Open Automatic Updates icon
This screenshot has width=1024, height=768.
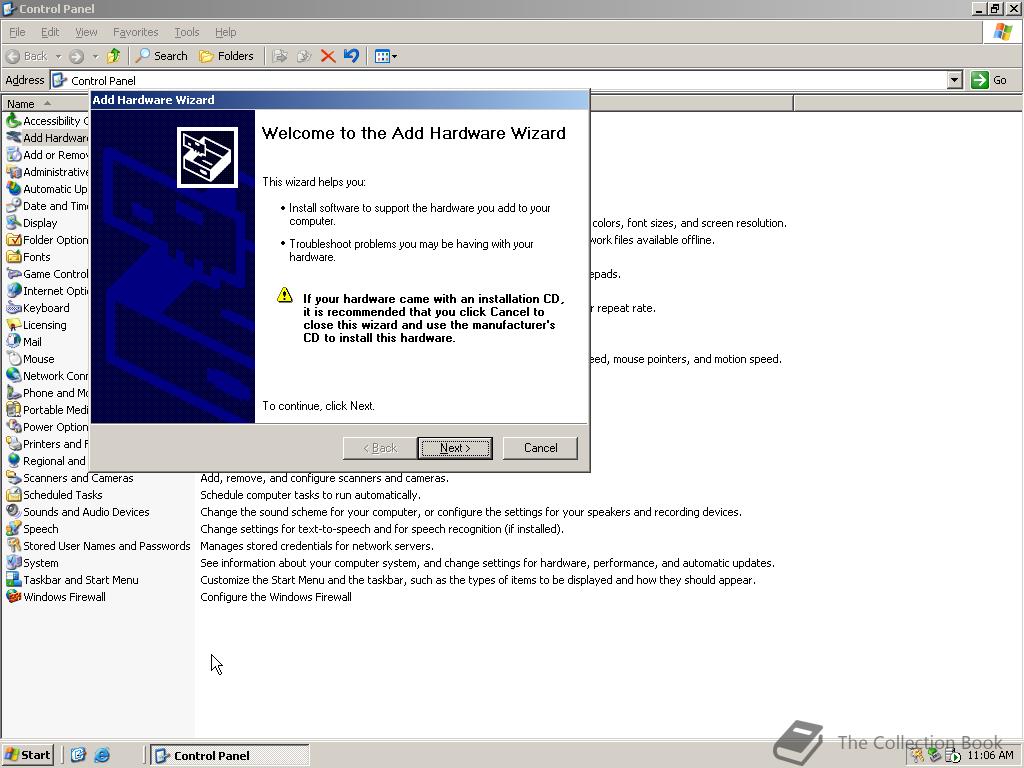(14, 189)
